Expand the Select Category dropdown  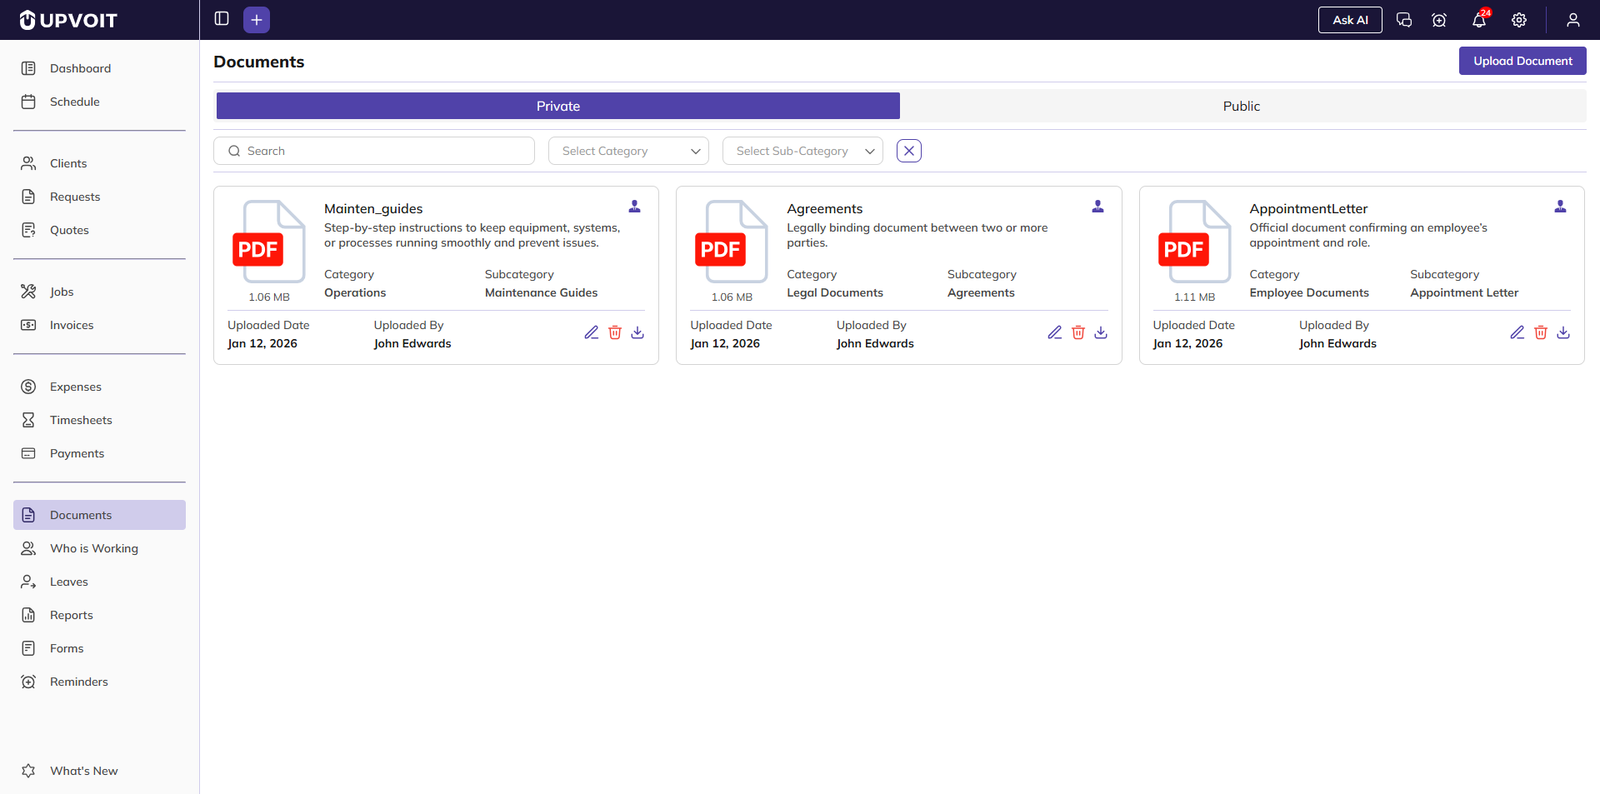(629, 151)
